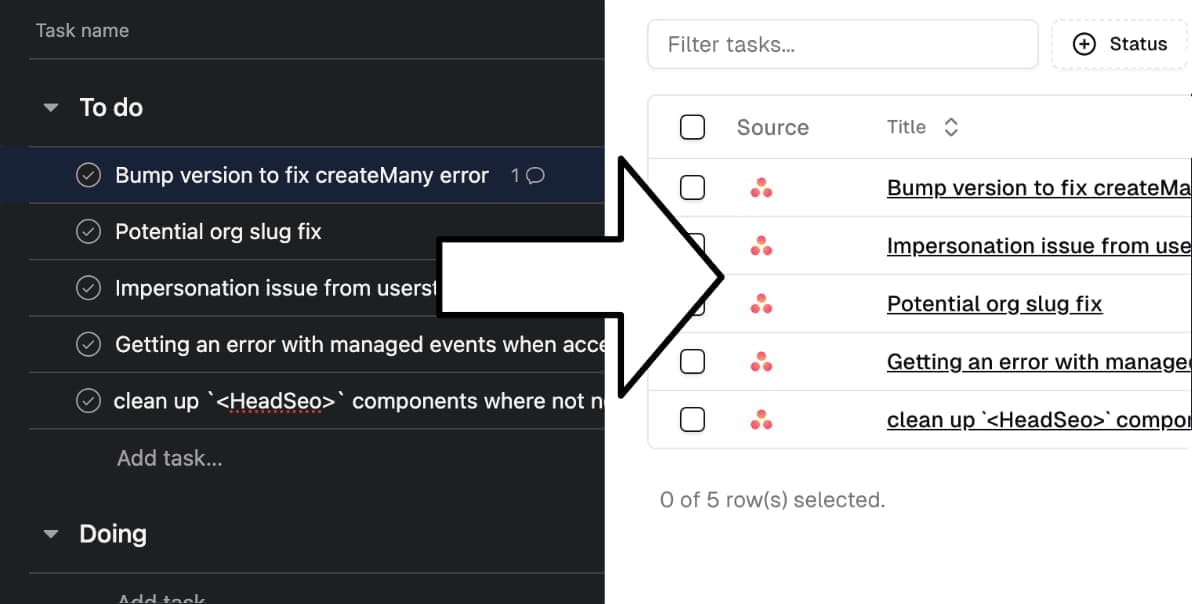Click the Asana source icon in the first row
The image size is (1192, 604).
click(x=761, y=188)
